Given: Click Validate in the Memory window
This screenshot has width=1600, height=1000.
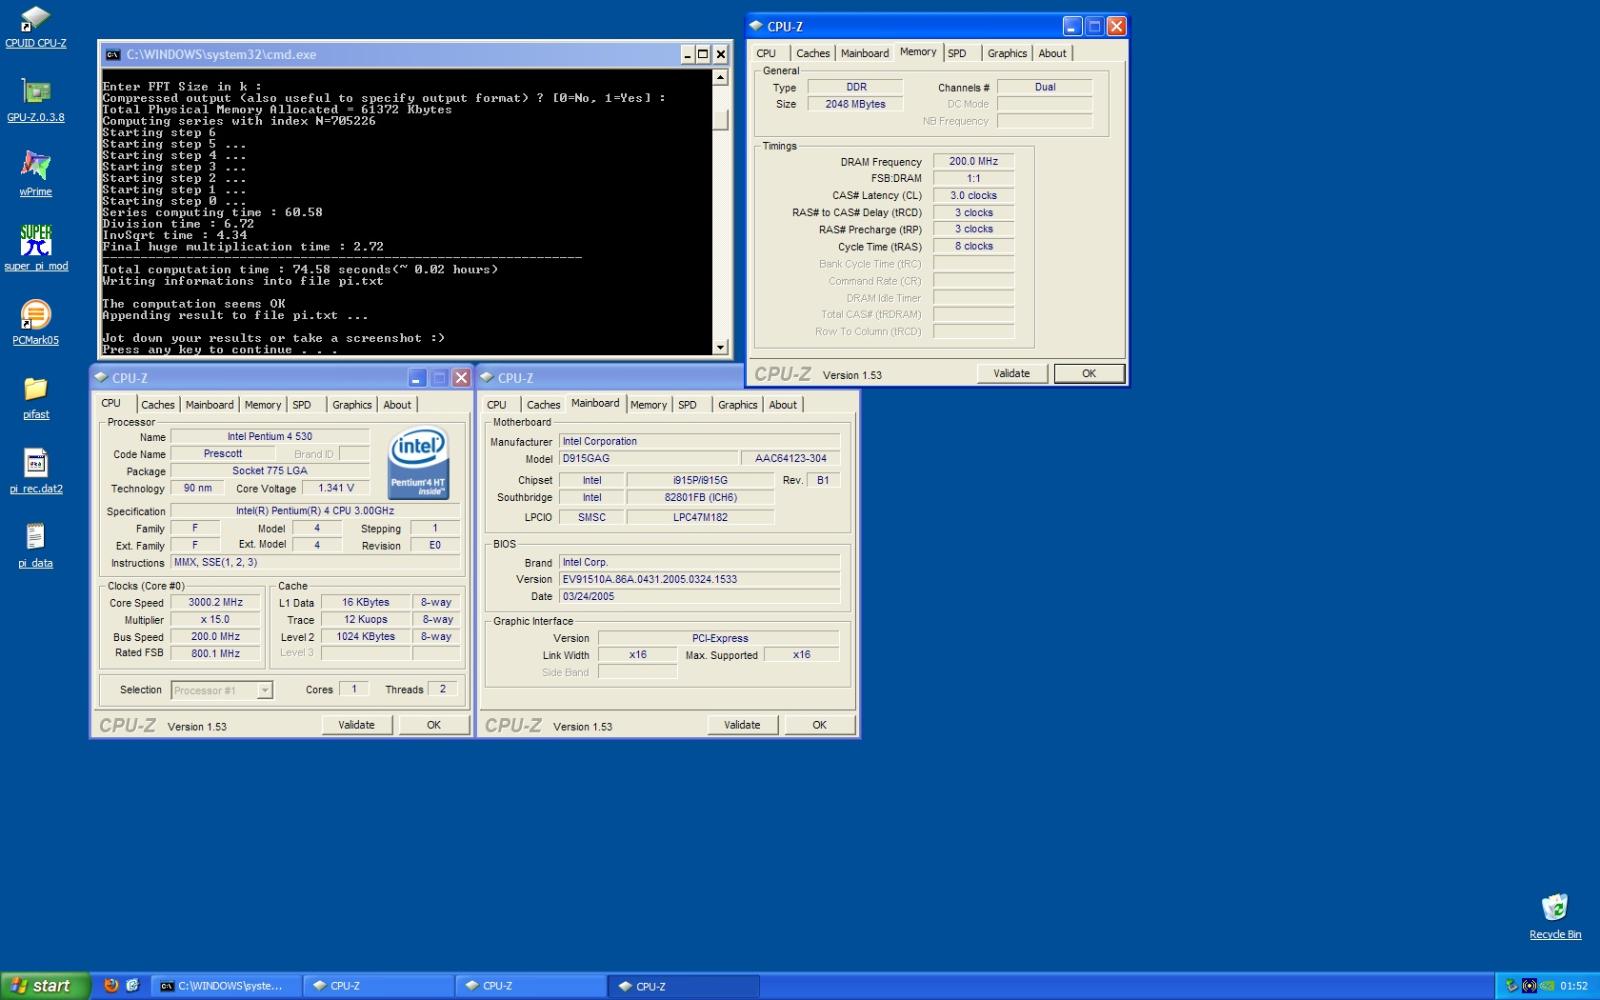Looking at the screenshot, I should (1012, 374).
